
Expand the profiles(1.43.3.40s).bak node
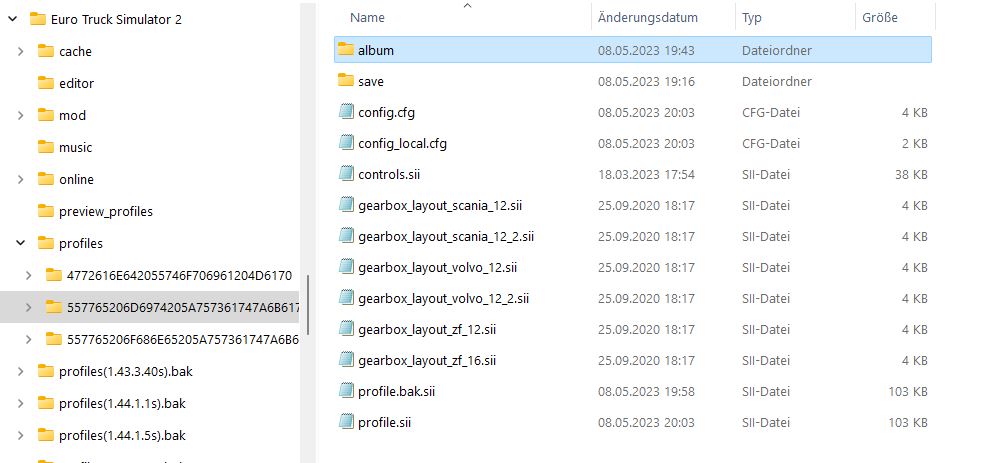point(21,371)
